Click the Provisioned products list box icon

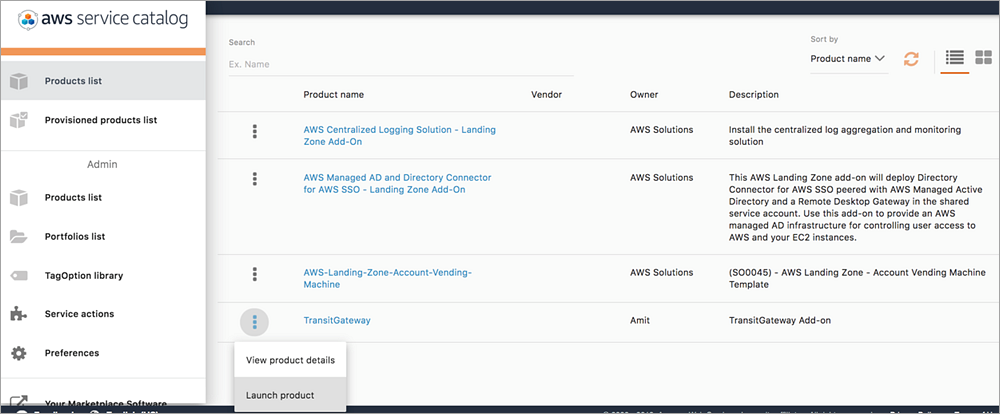(19, 120)
